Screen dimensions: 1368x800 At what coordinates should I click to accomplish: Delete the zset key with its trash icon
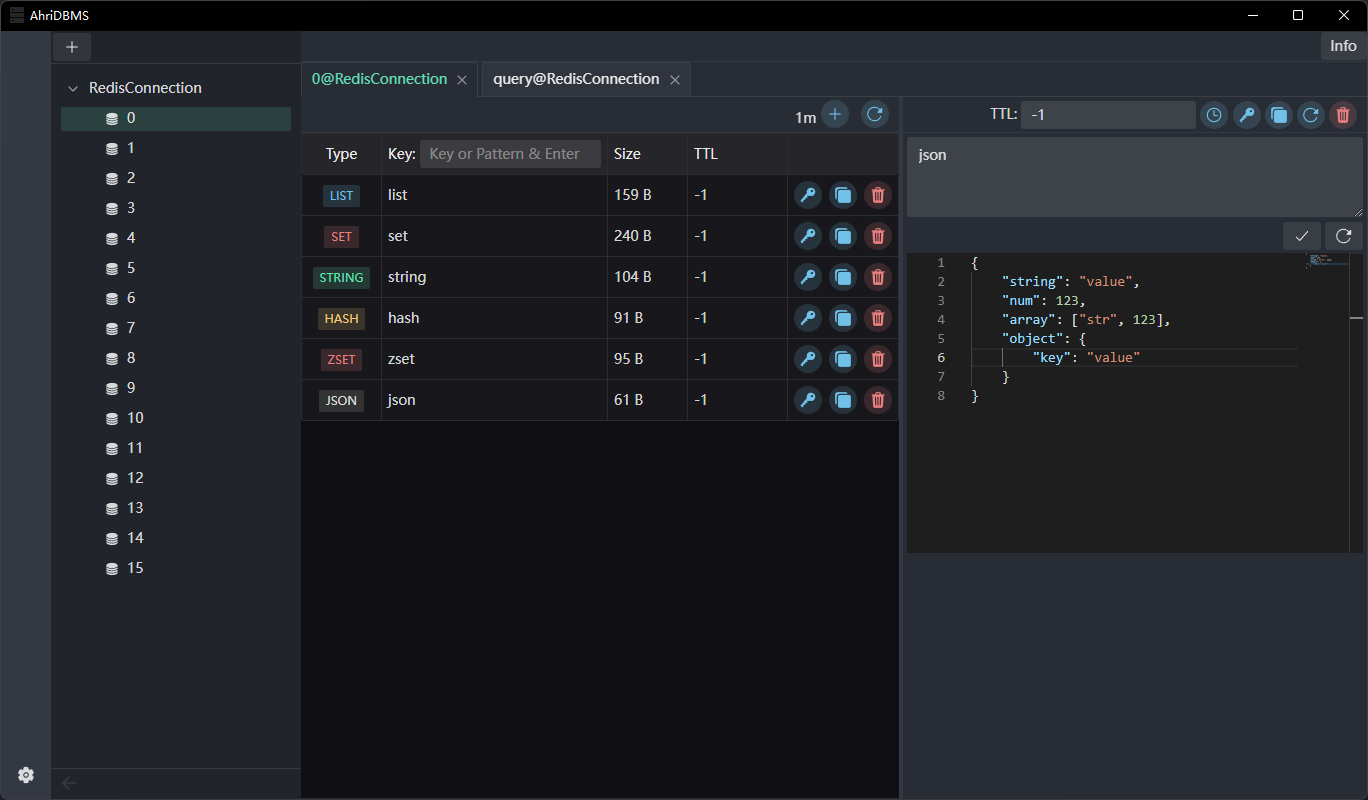click(x=878, y=359)
